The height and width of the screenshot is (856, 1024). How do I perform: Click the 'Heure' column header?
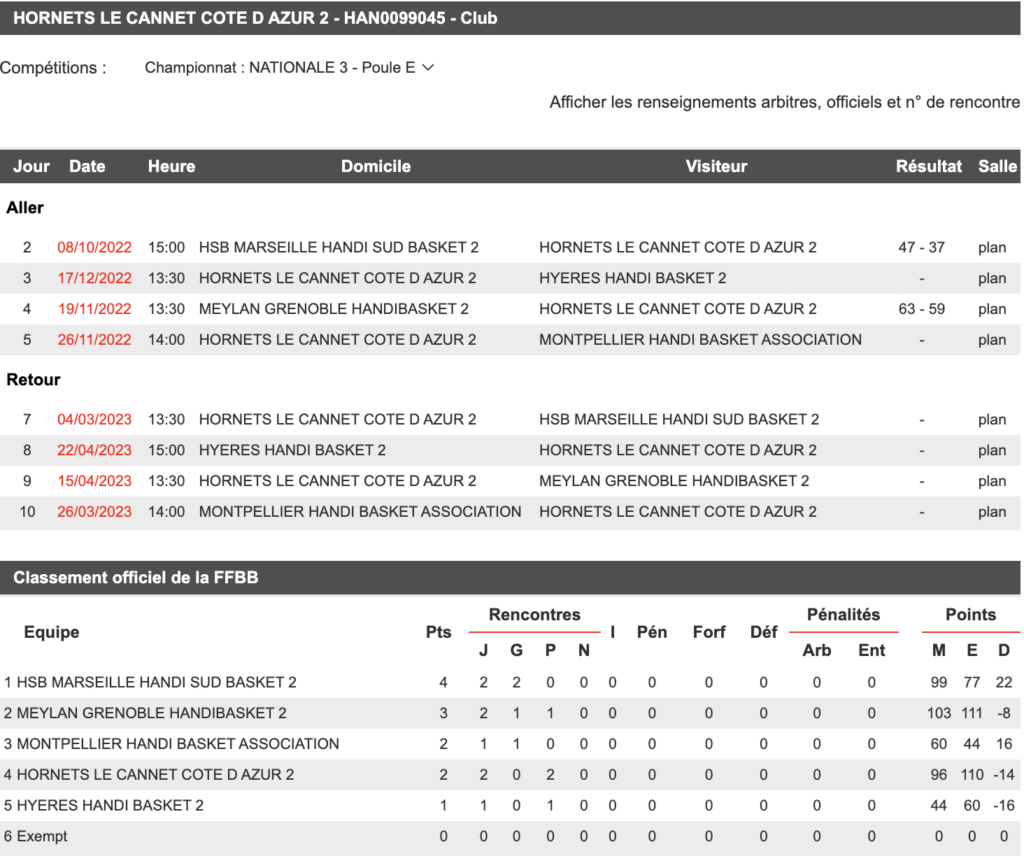coord(171,166)
